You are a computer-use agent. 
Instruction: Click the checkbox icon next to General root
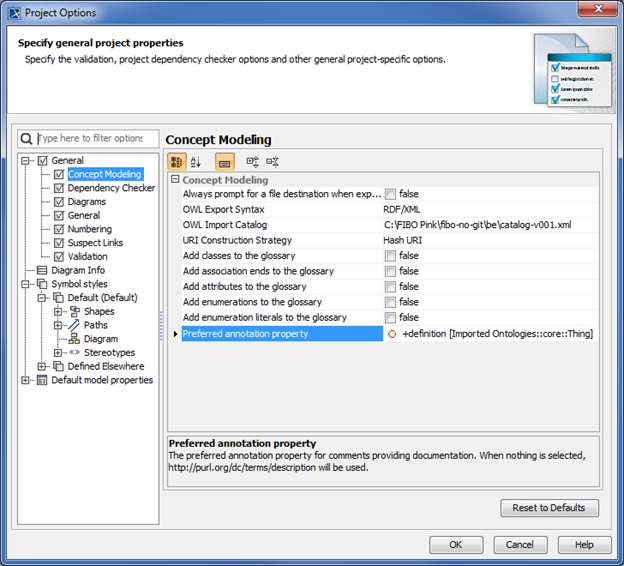click(42, 160)
